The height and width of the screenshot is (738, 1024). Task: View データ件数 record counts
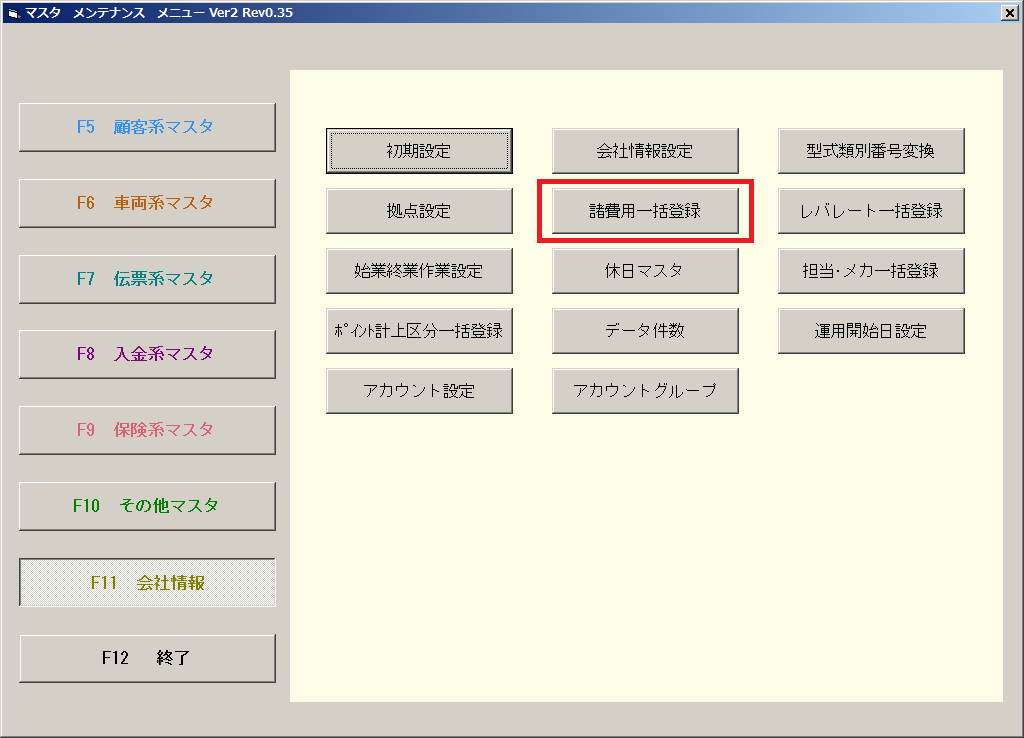coord(645,331)
